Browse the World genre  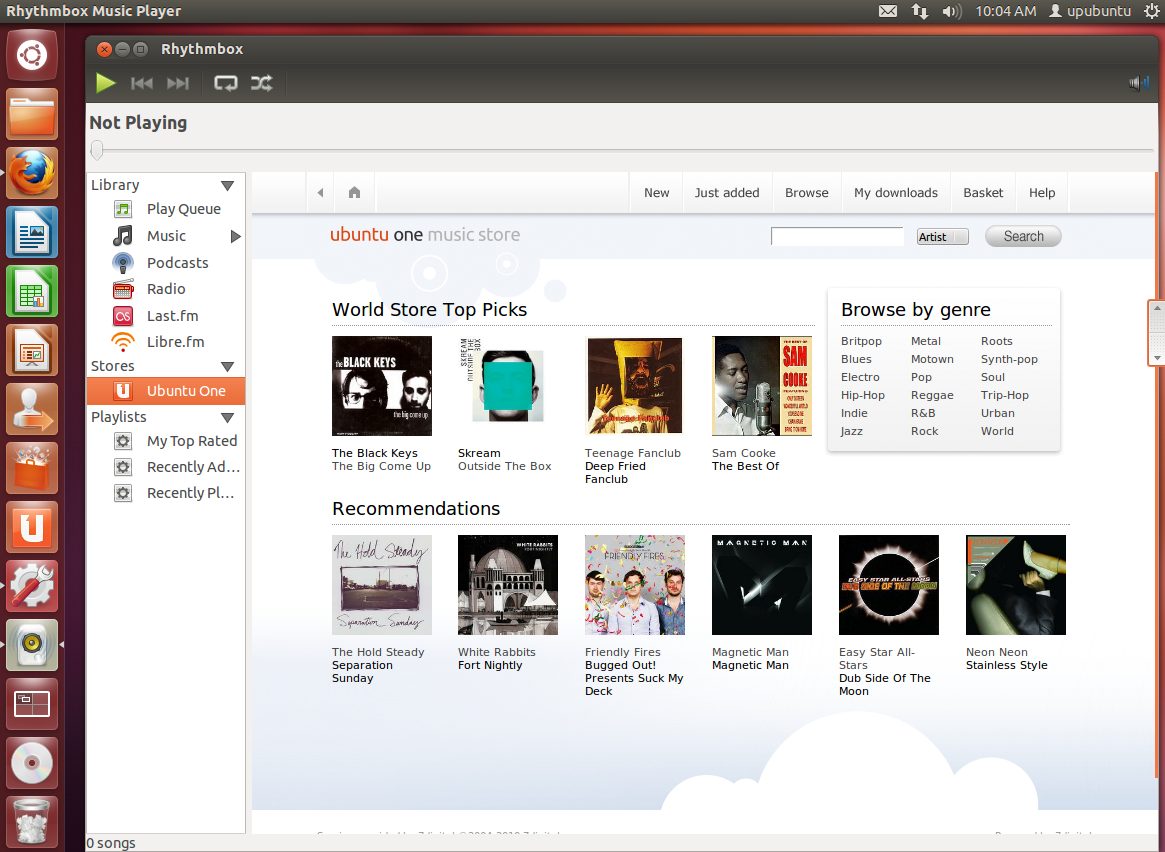(x=997, y=431)
